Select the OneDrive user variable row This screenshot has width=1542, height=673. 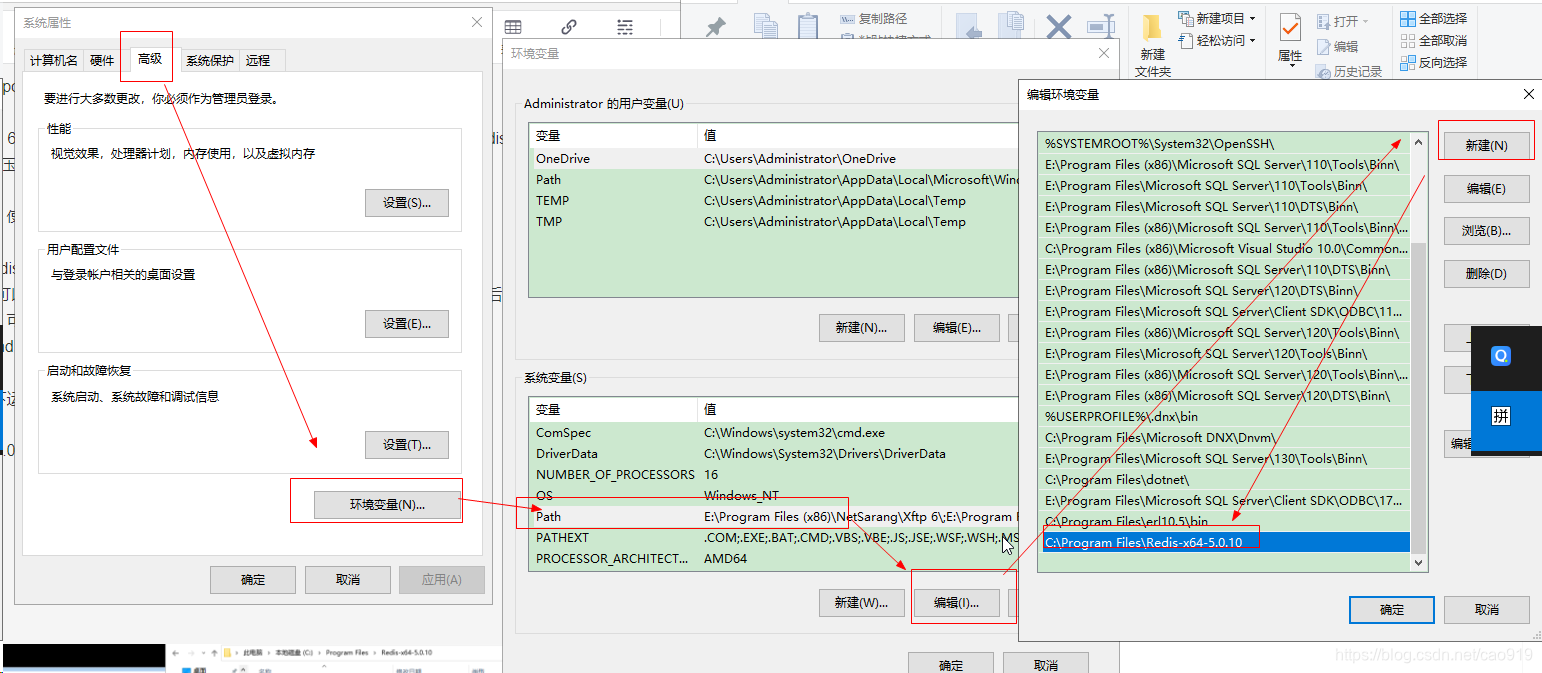pos(775,158)
